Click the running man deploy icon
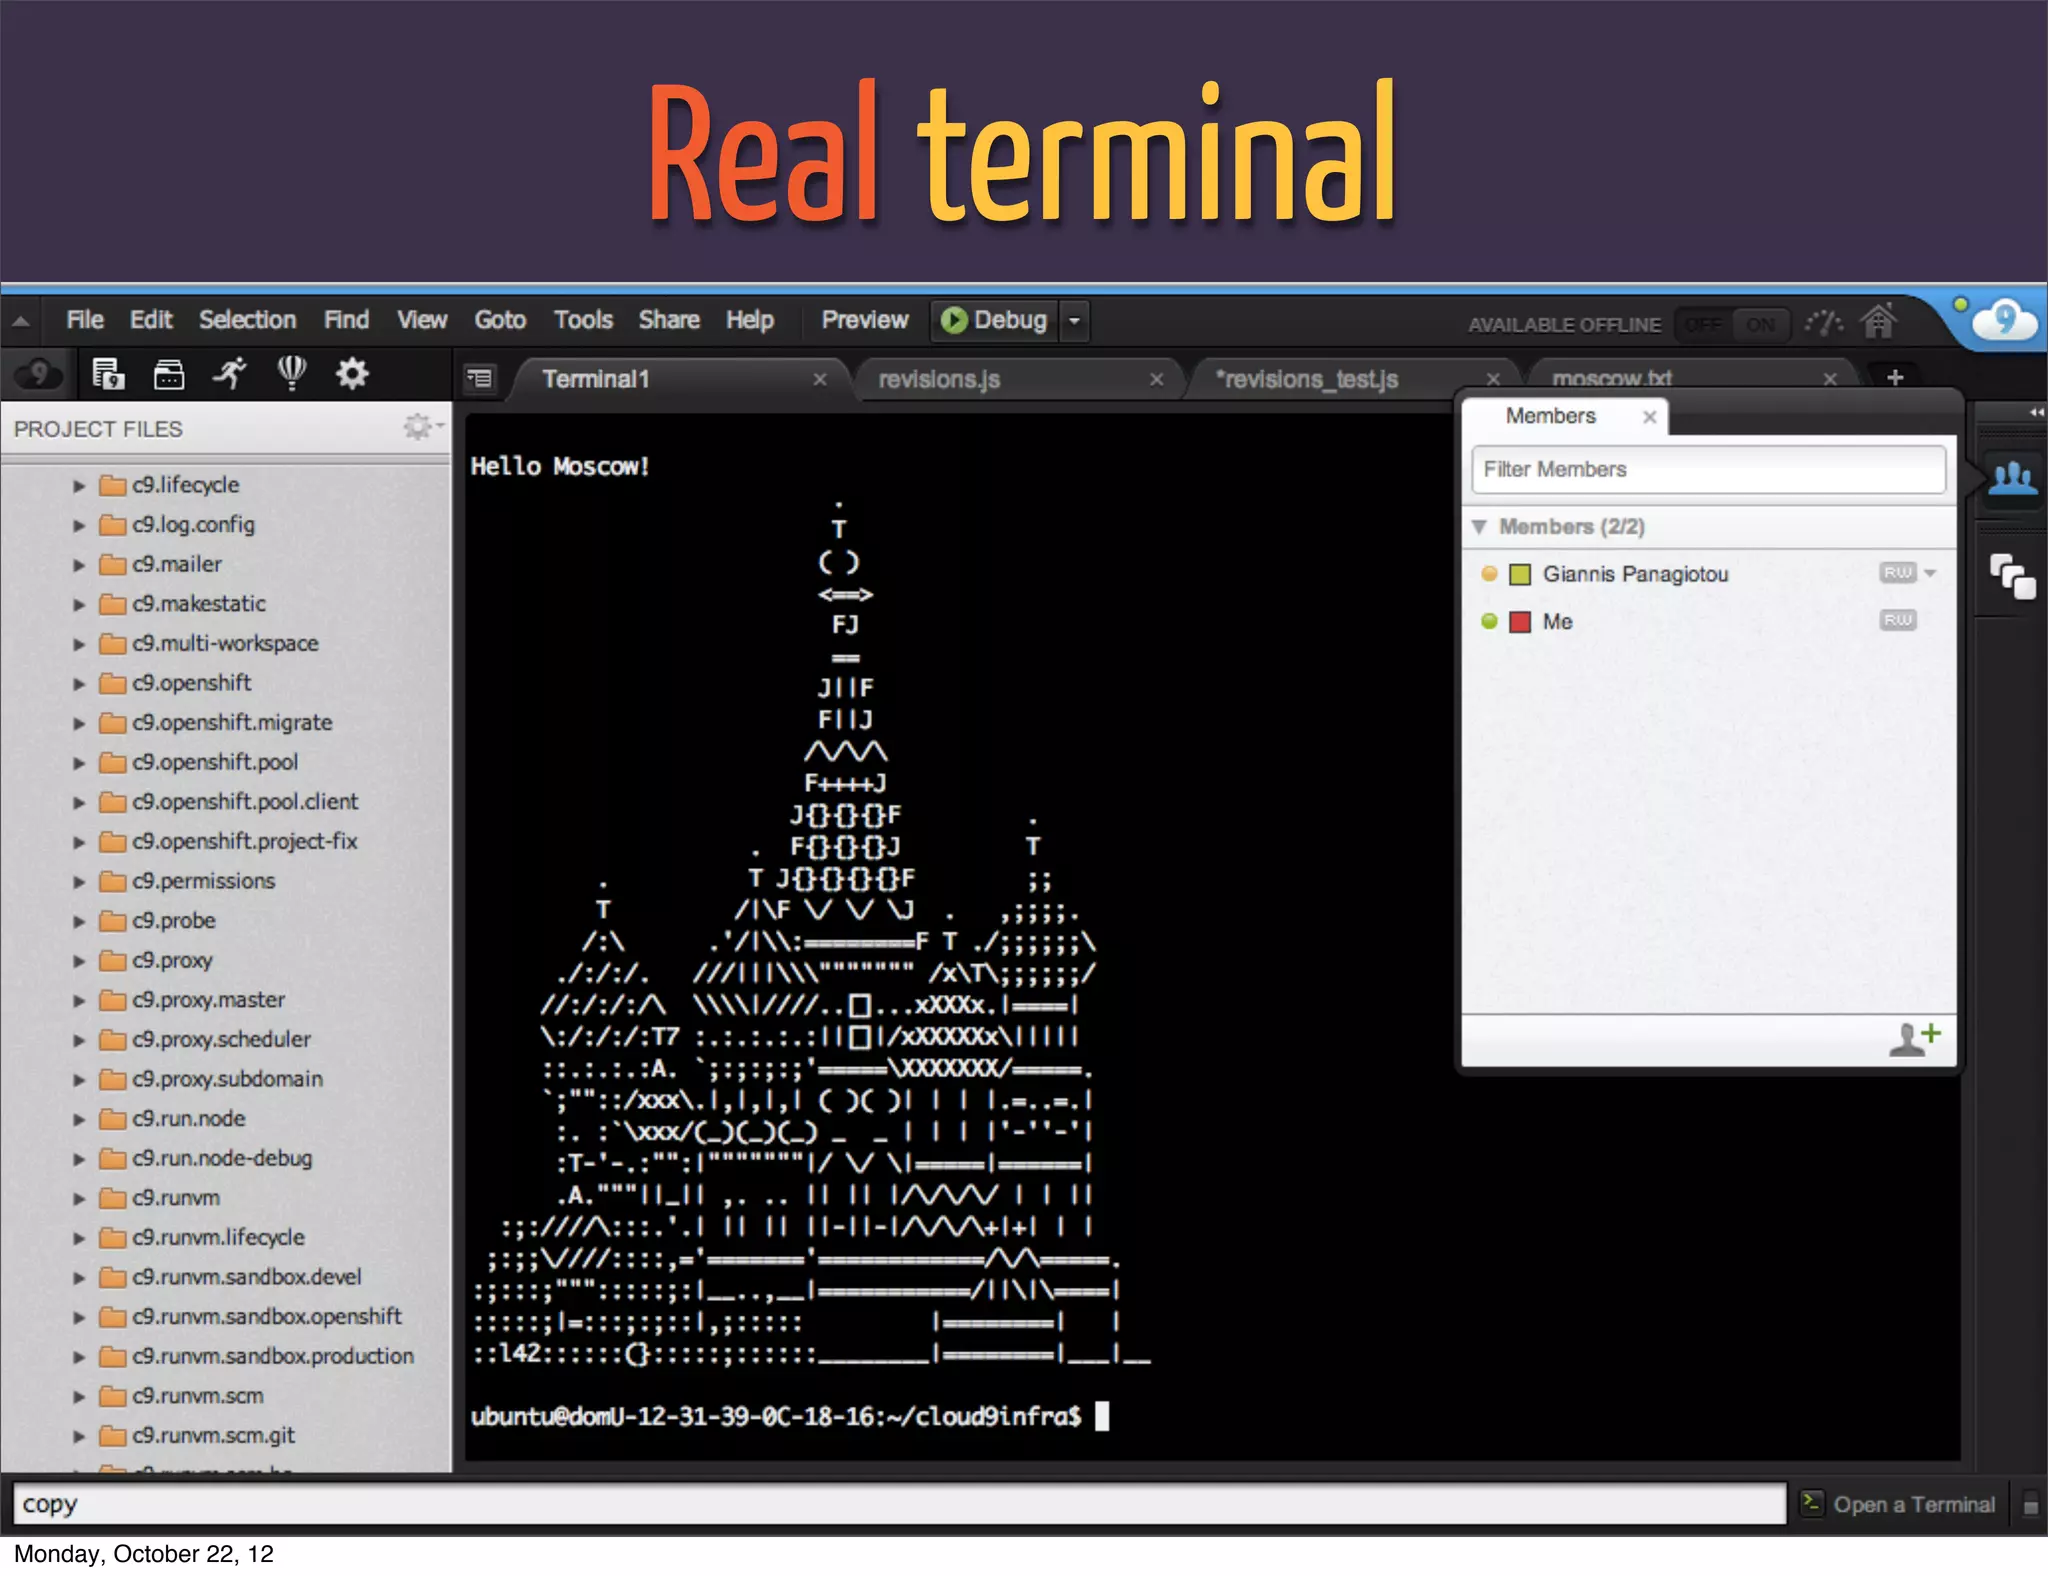This screenshot has width=2048, height=1576. (x=230, y=374)
